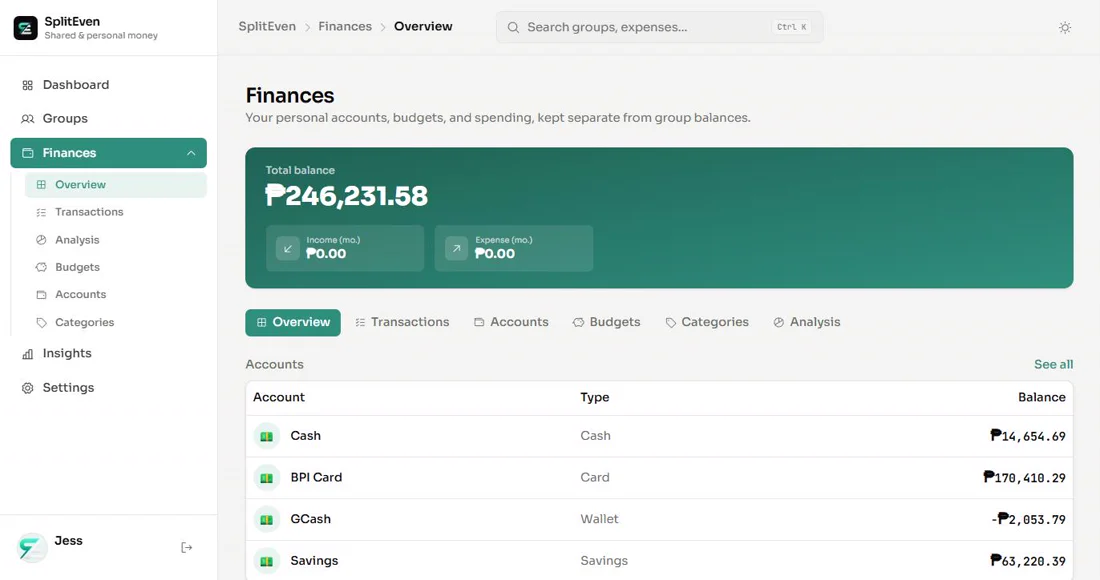Open Analysis in the sidebar submenu

(x=116, y=240)
